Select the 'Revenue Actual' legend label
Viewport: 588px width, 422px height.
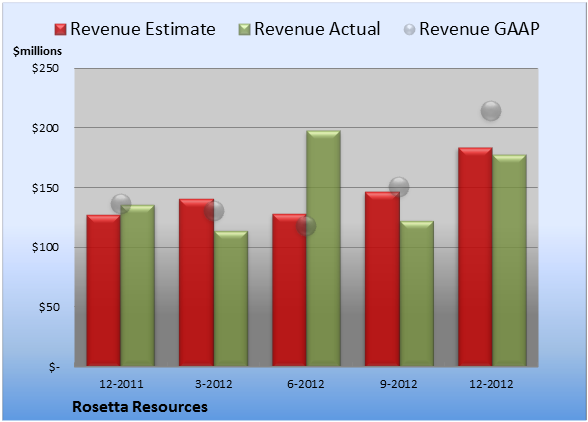pos(317,29)
